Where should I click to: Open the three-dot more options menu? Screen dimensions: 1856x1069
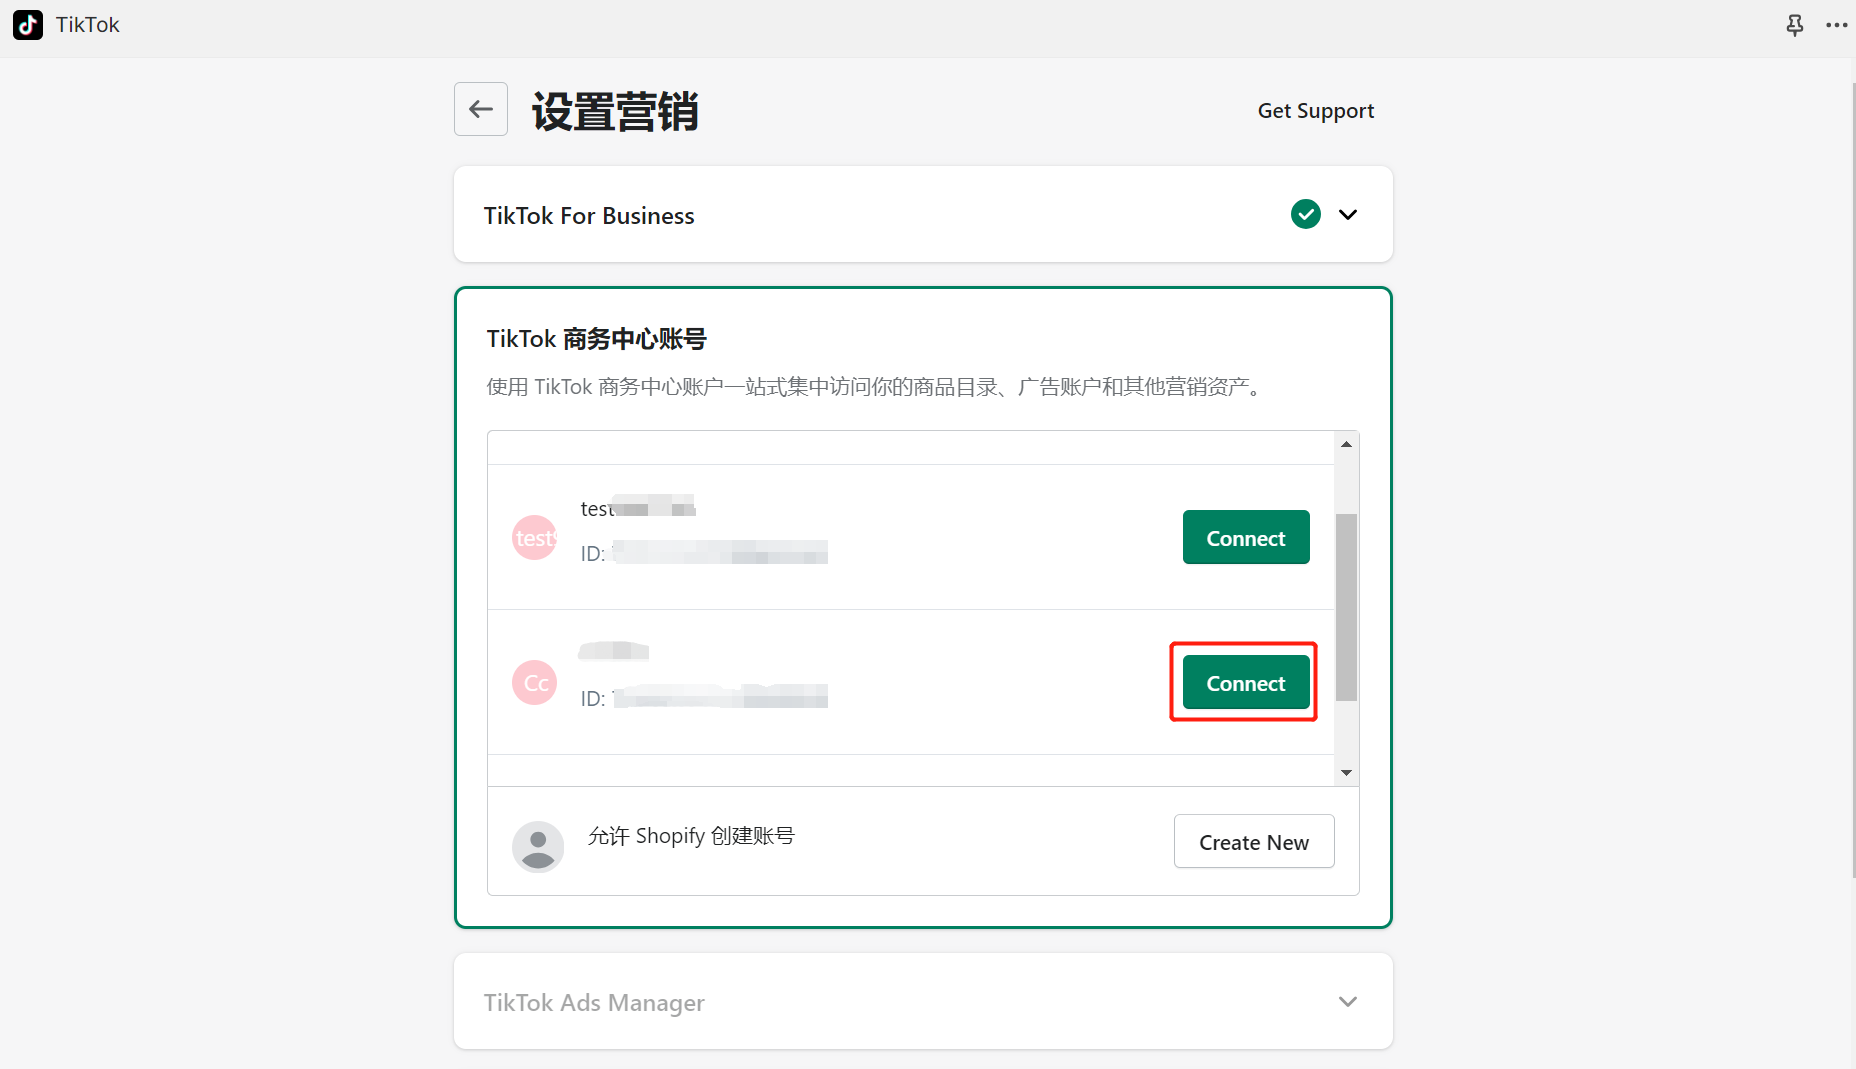point(1837,26)
